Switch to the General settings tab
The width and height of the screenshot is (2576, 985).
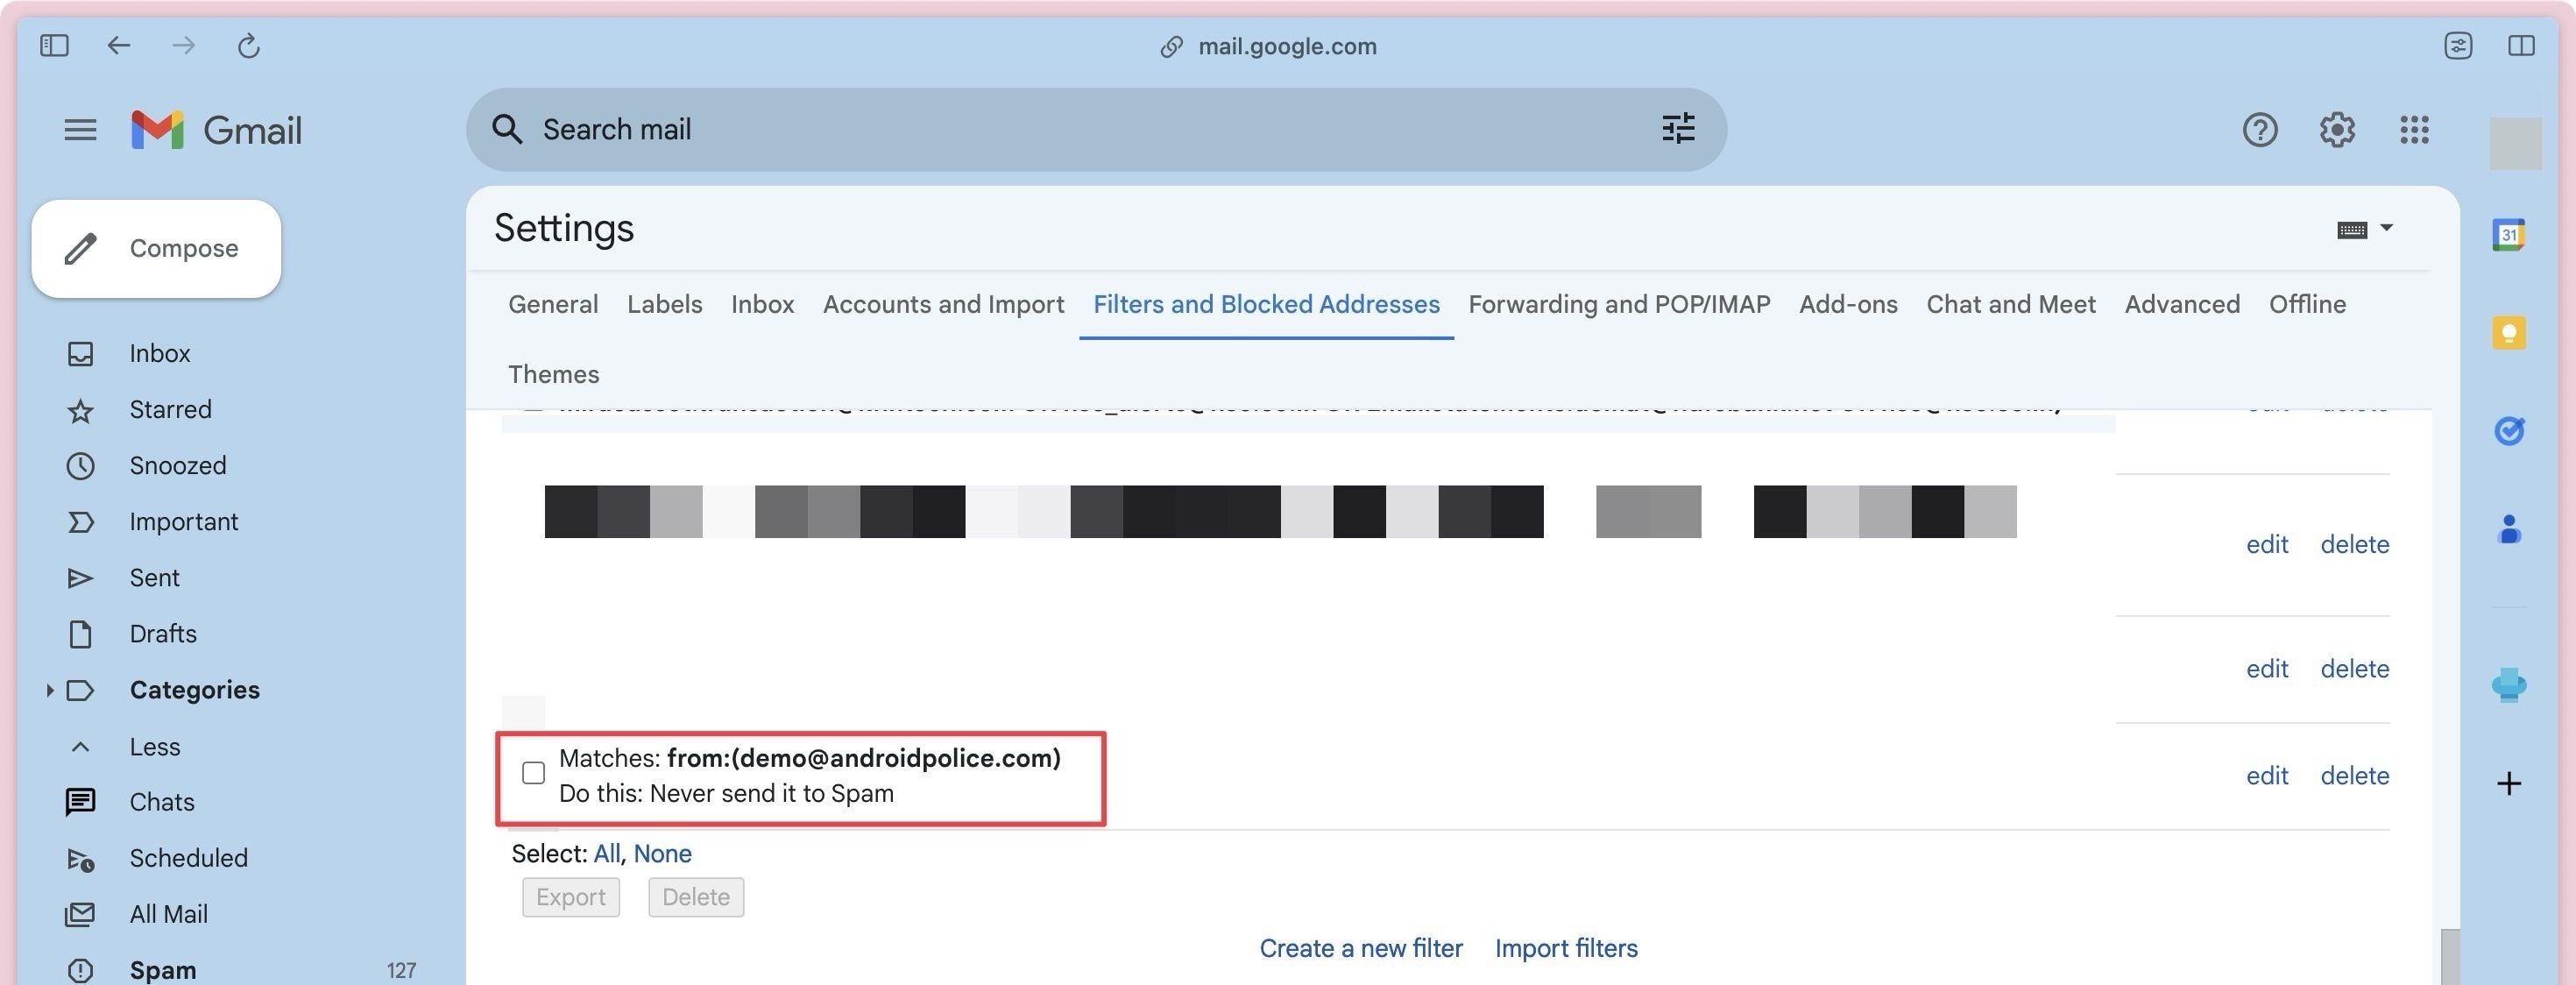pos(553,304)
